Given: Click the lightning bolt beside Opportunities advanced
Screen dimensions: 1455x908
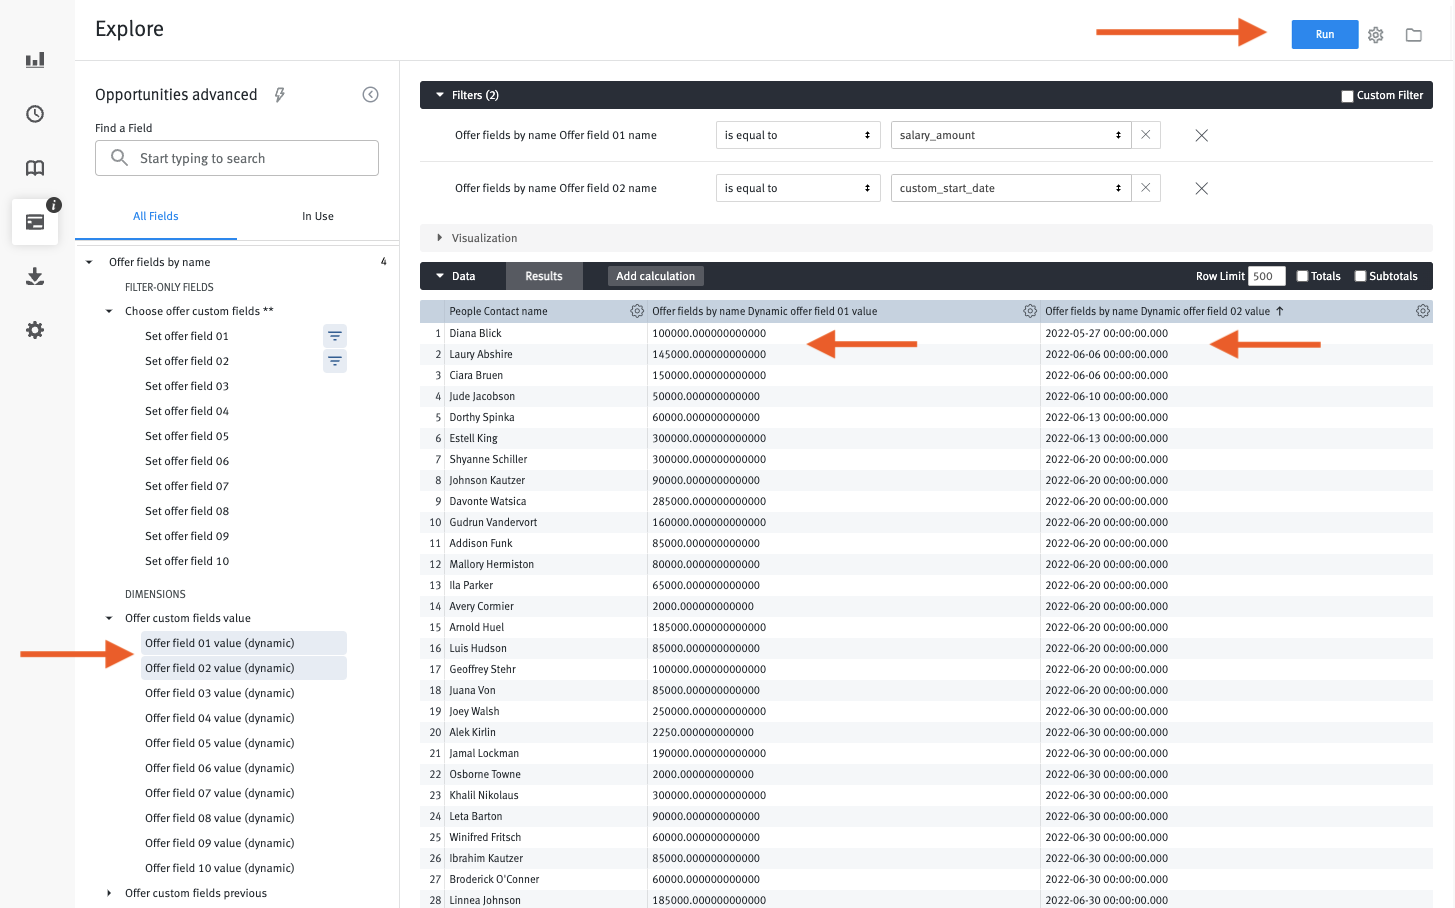Looking at the screenshot, I should (279, 94).
